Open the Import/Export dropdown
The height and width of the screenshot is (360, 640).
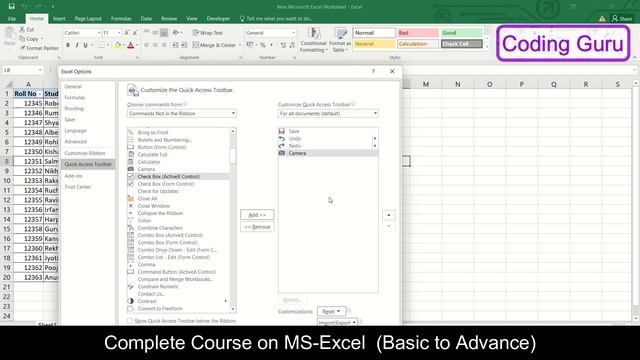337,322
